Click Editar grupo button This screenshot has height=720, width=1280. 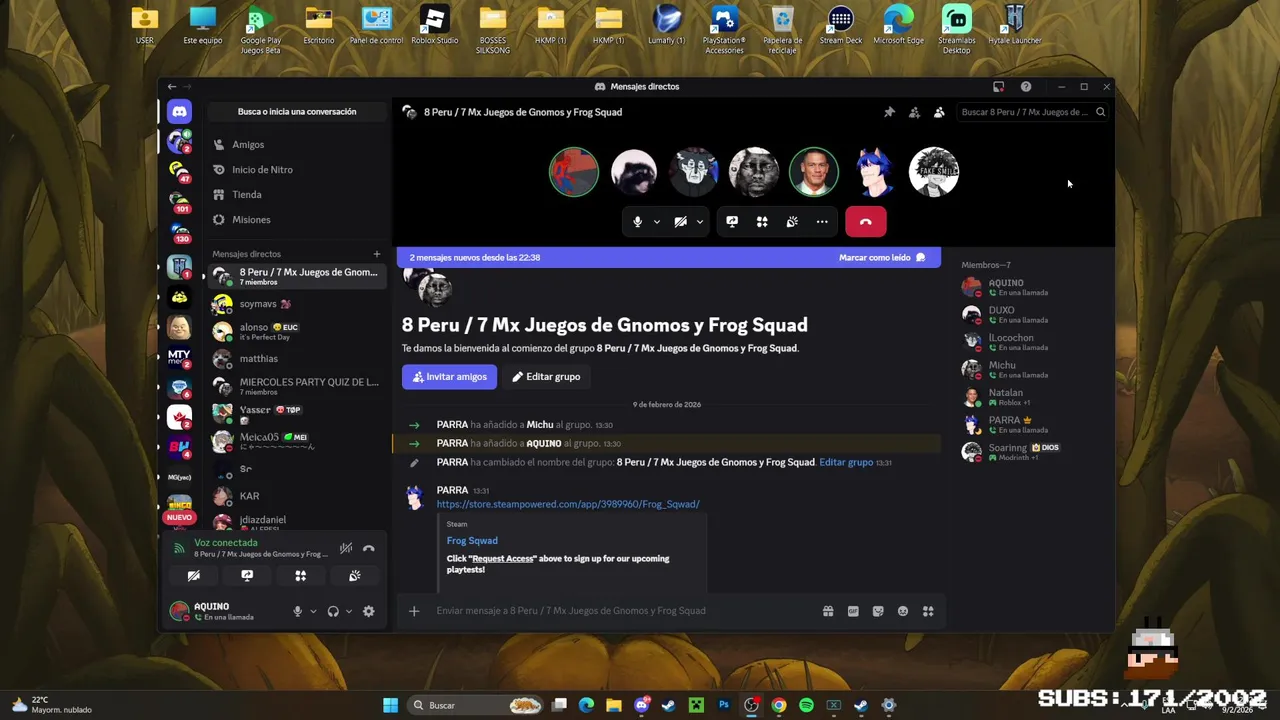pyautogui.click(x=546, y=377)
